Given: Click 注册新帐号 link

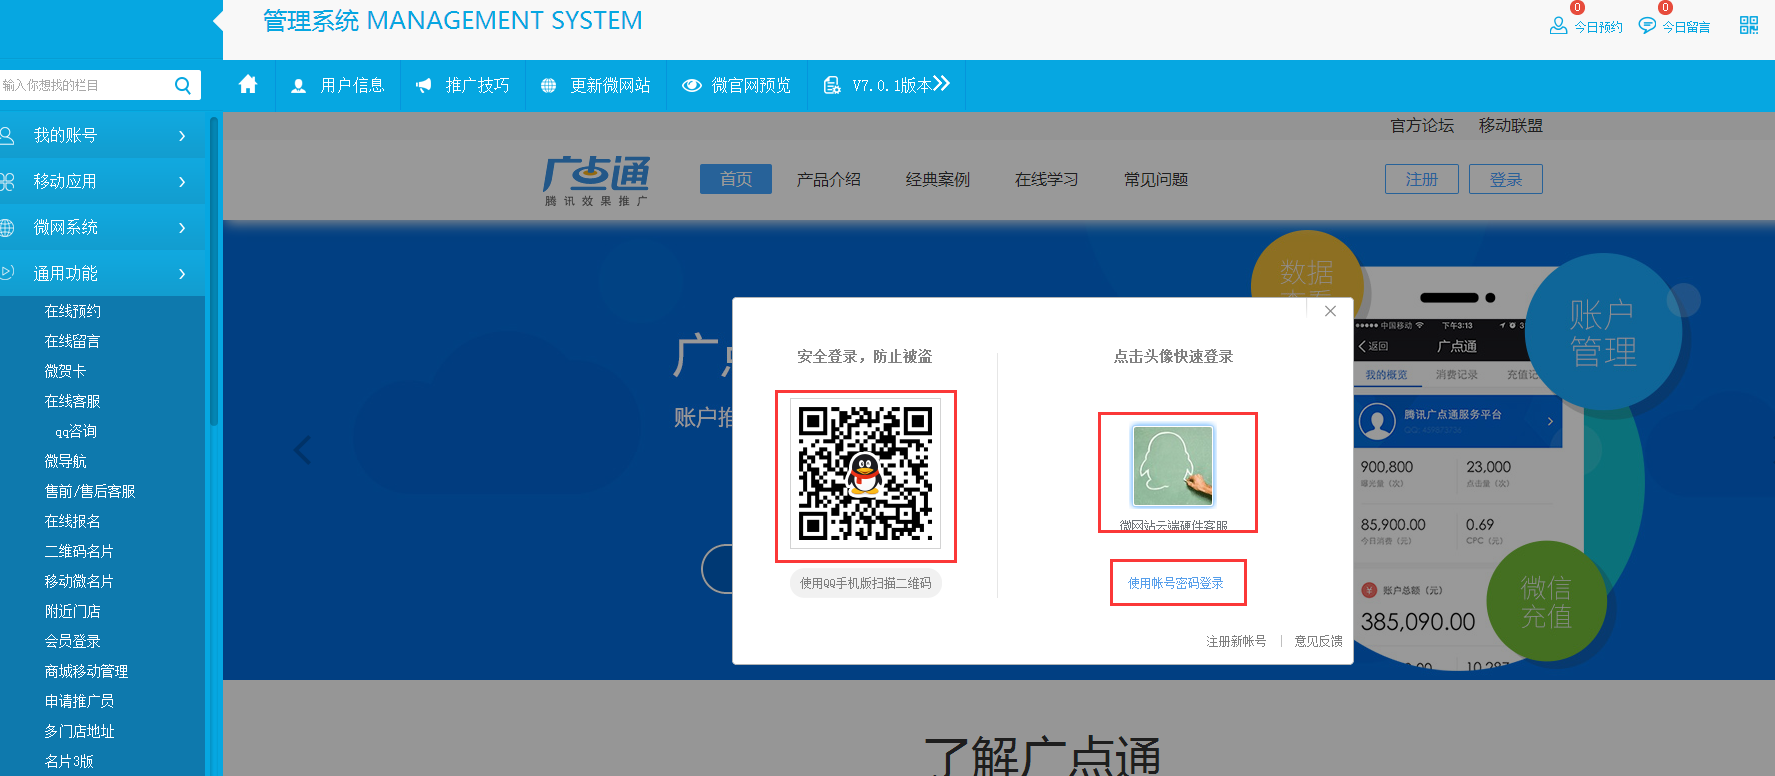Looking at the screenshot, I should (x=1236, y=641).
